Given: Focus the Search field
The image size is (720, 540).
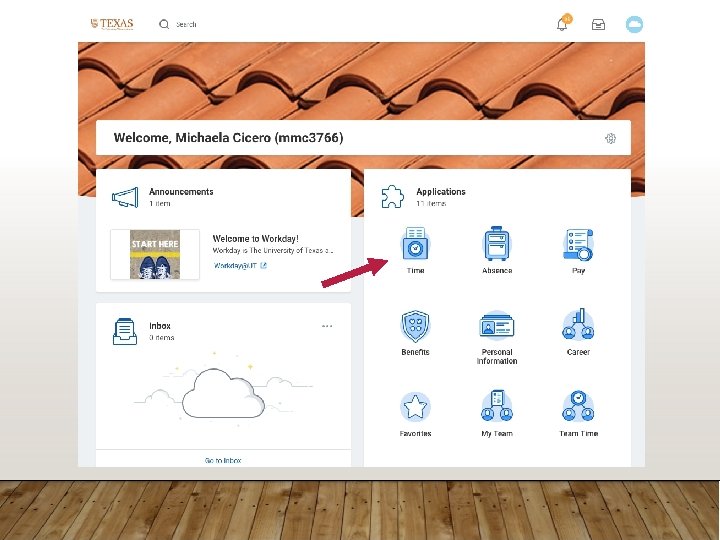Looking at the screenshot, I should click(x=186, y=24).
